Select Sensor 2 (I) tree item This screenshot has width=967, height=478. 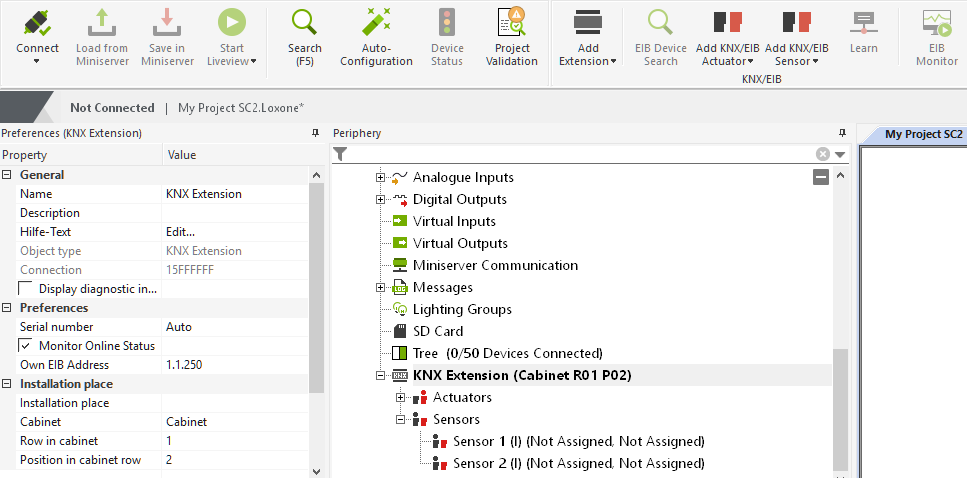click(x=578, y=463)
